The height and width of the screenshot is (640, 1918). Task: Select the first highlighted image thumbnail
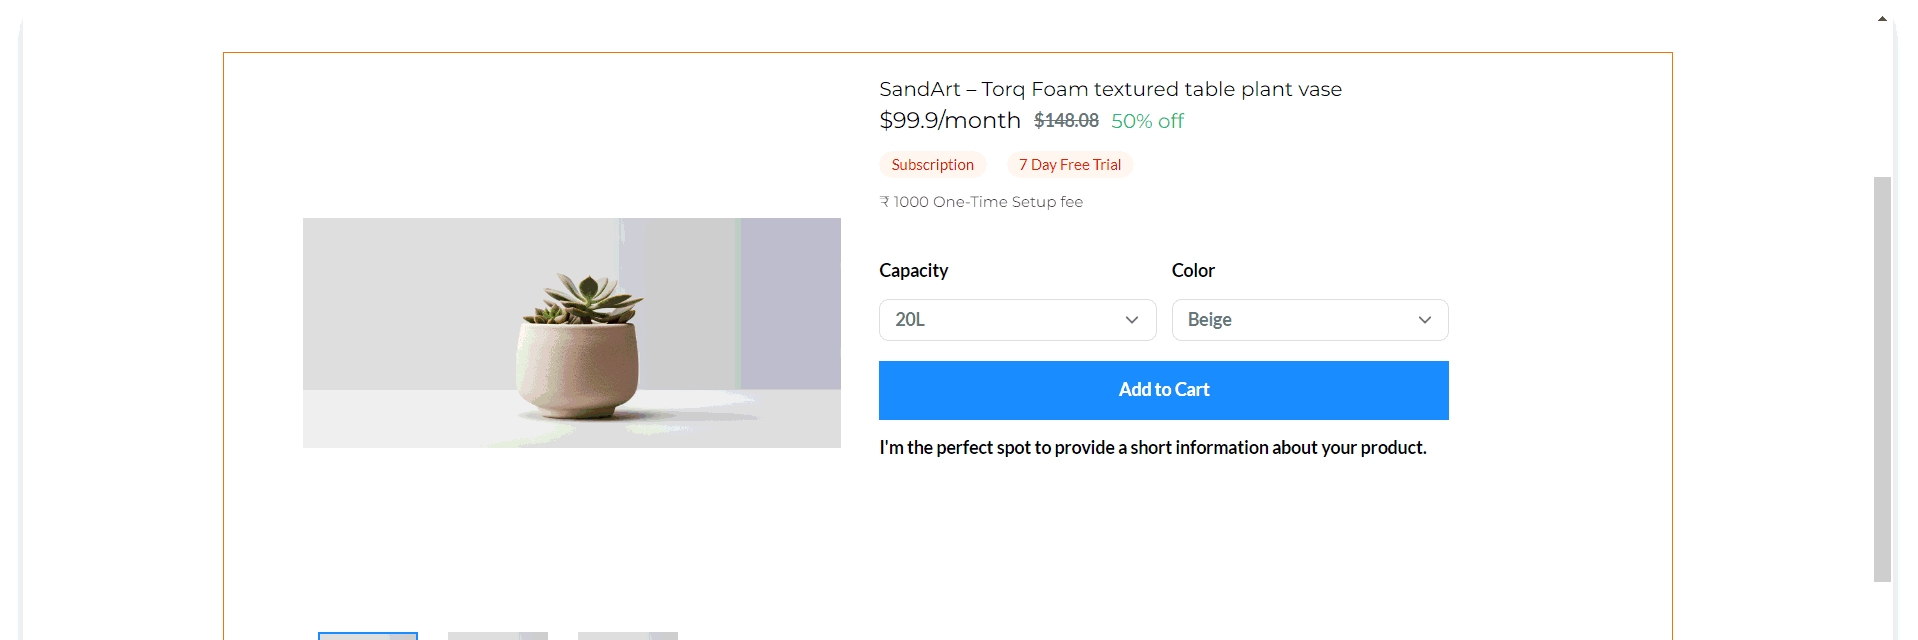(x=368, y=635)
